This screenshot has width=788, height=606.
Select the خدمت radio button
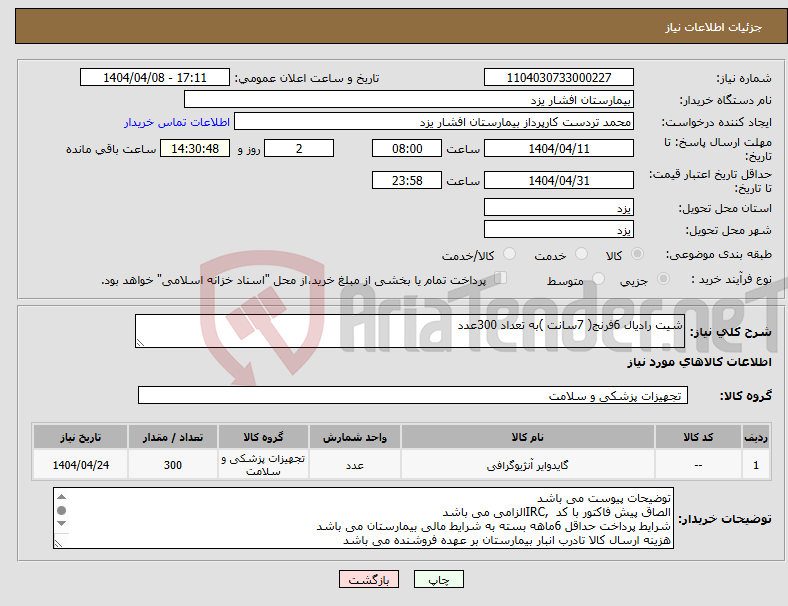pos(581,254)
